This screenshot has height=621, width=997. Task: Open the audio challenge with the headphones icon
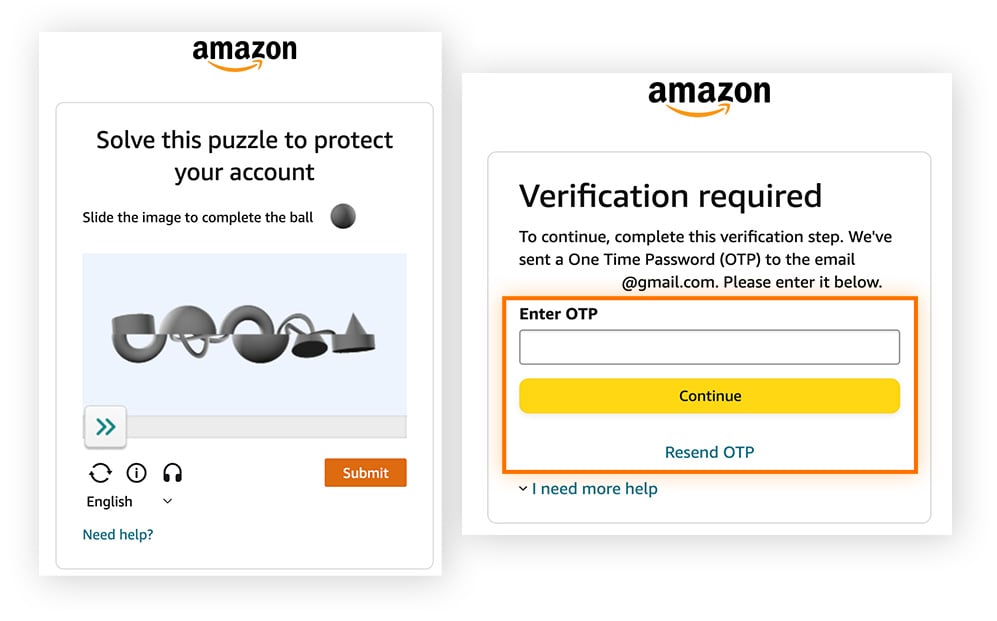[172, 472]
